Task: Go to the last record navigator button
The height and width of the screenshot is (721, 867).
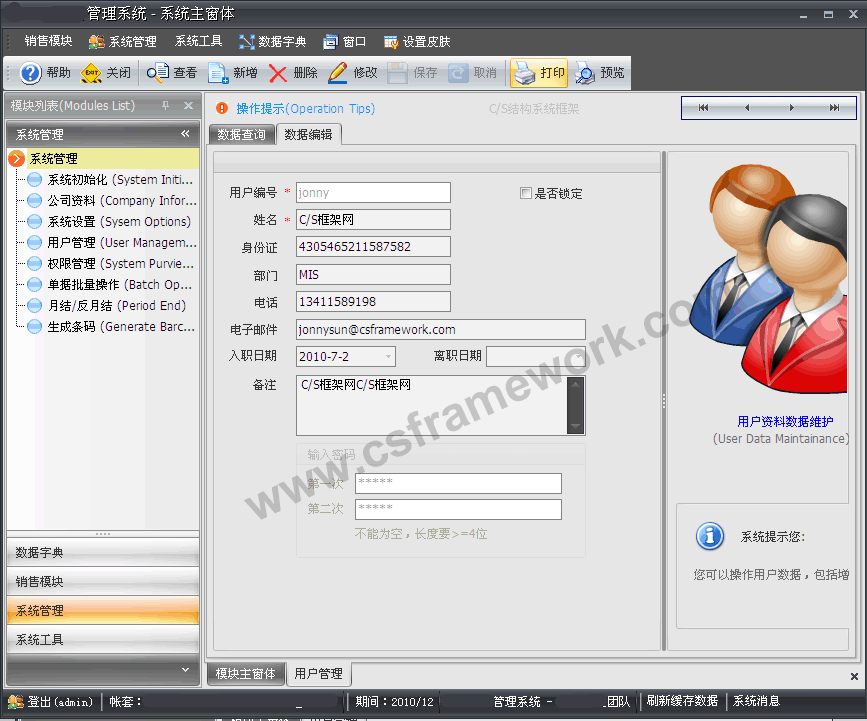Action: pyautogui.click(x=835, y=108)
